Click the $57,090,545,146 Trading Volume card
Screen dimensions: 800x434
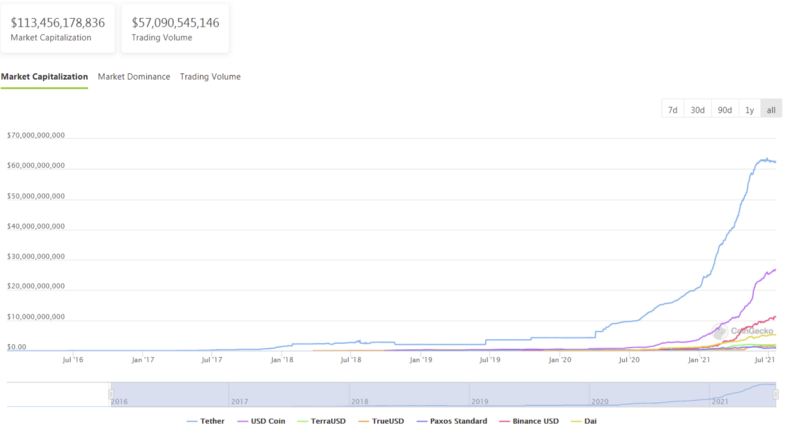coord(176,29)
